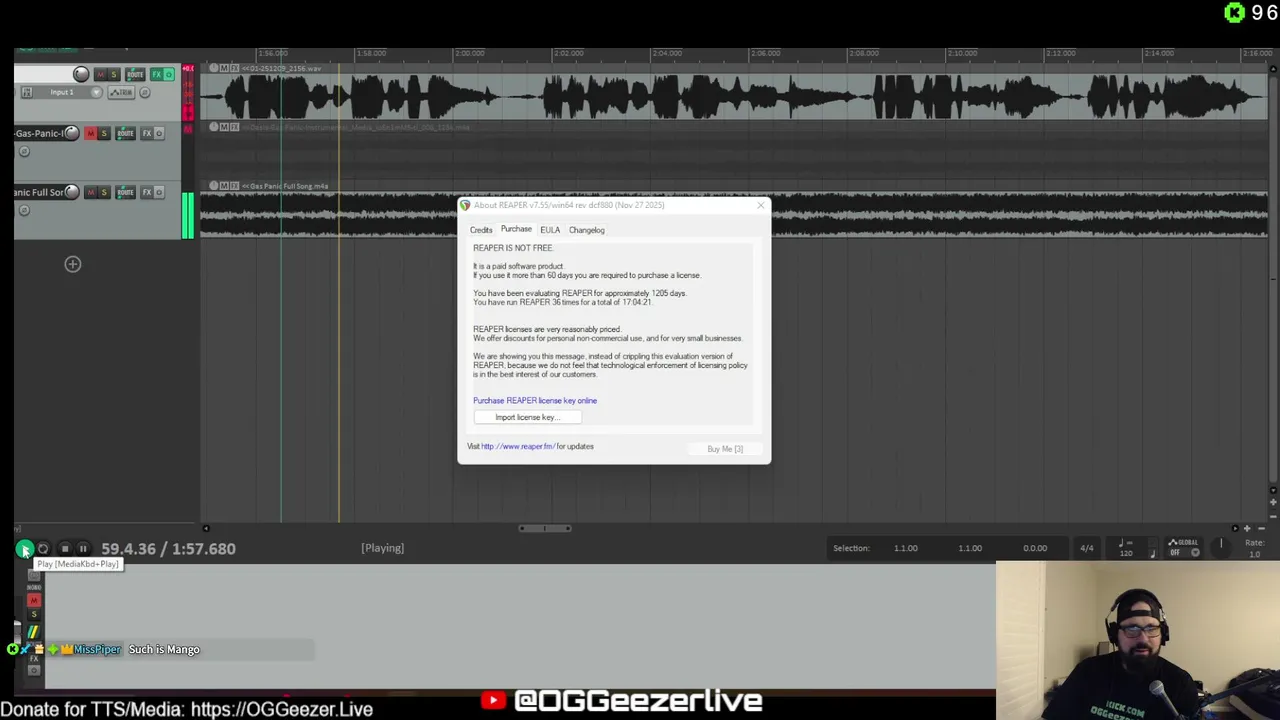The height and width of the screenshot is (720, 1280).
Task: Click the Buy Me [3] button
Action: point(725,449)
